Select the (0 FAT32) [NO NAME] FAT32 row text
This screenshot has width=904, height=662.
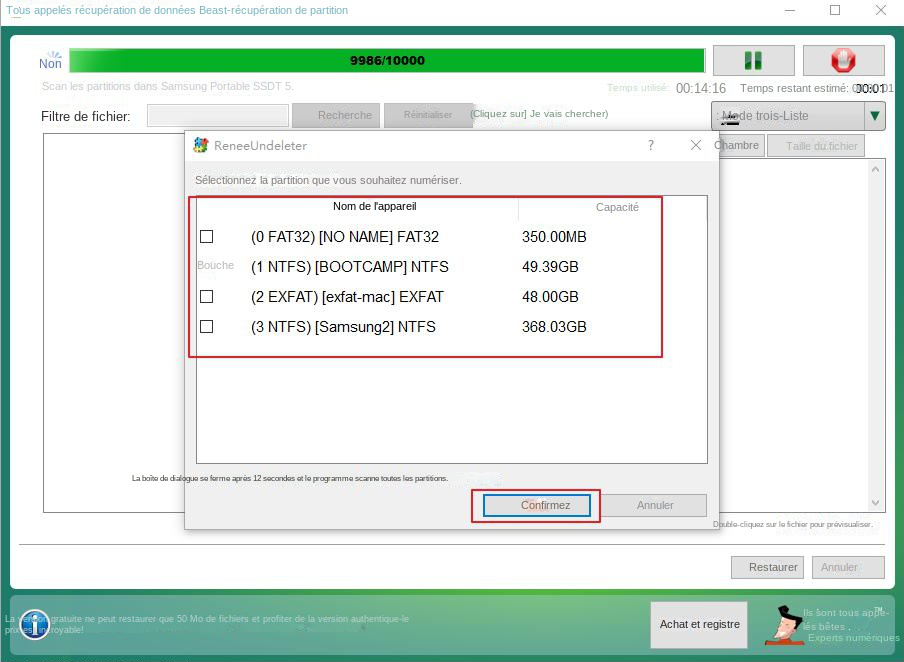345,236
